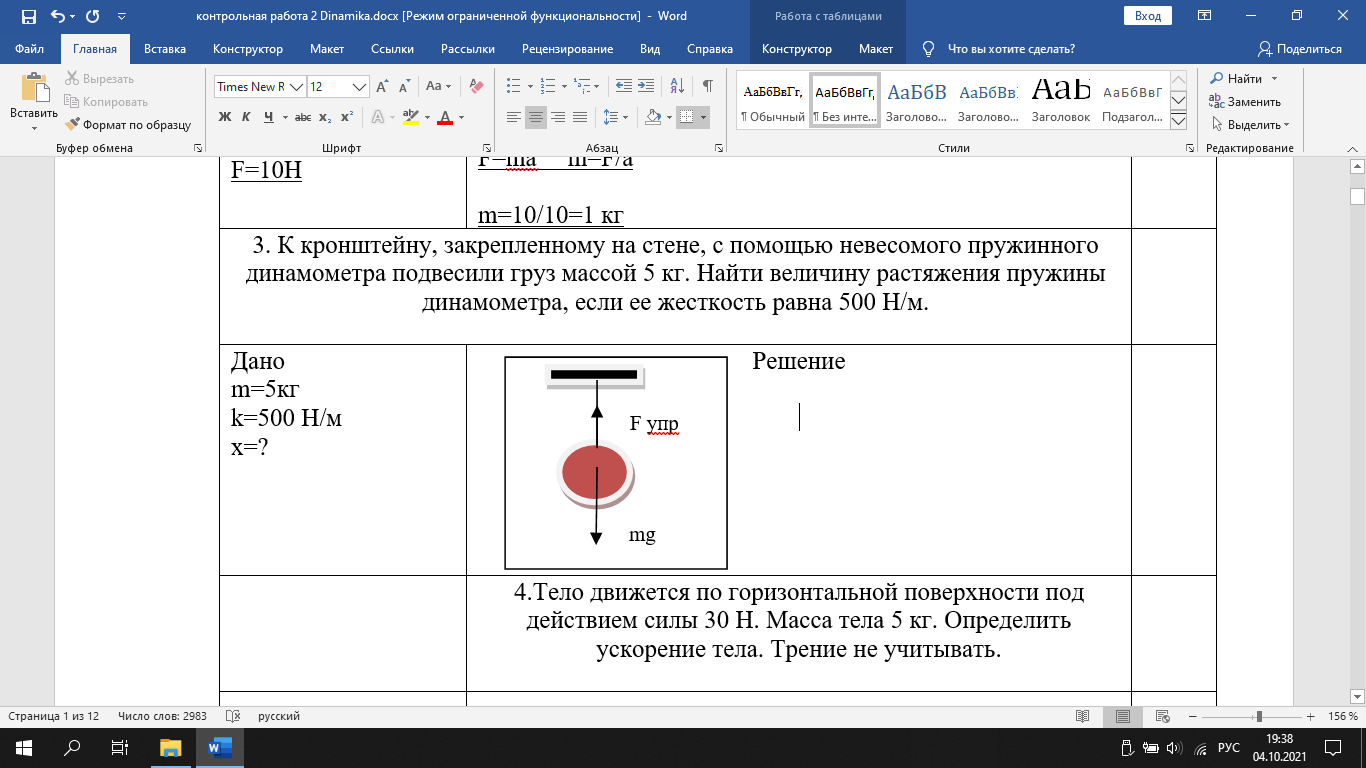Click the Sort (А-Я) icon

(677, 87)
